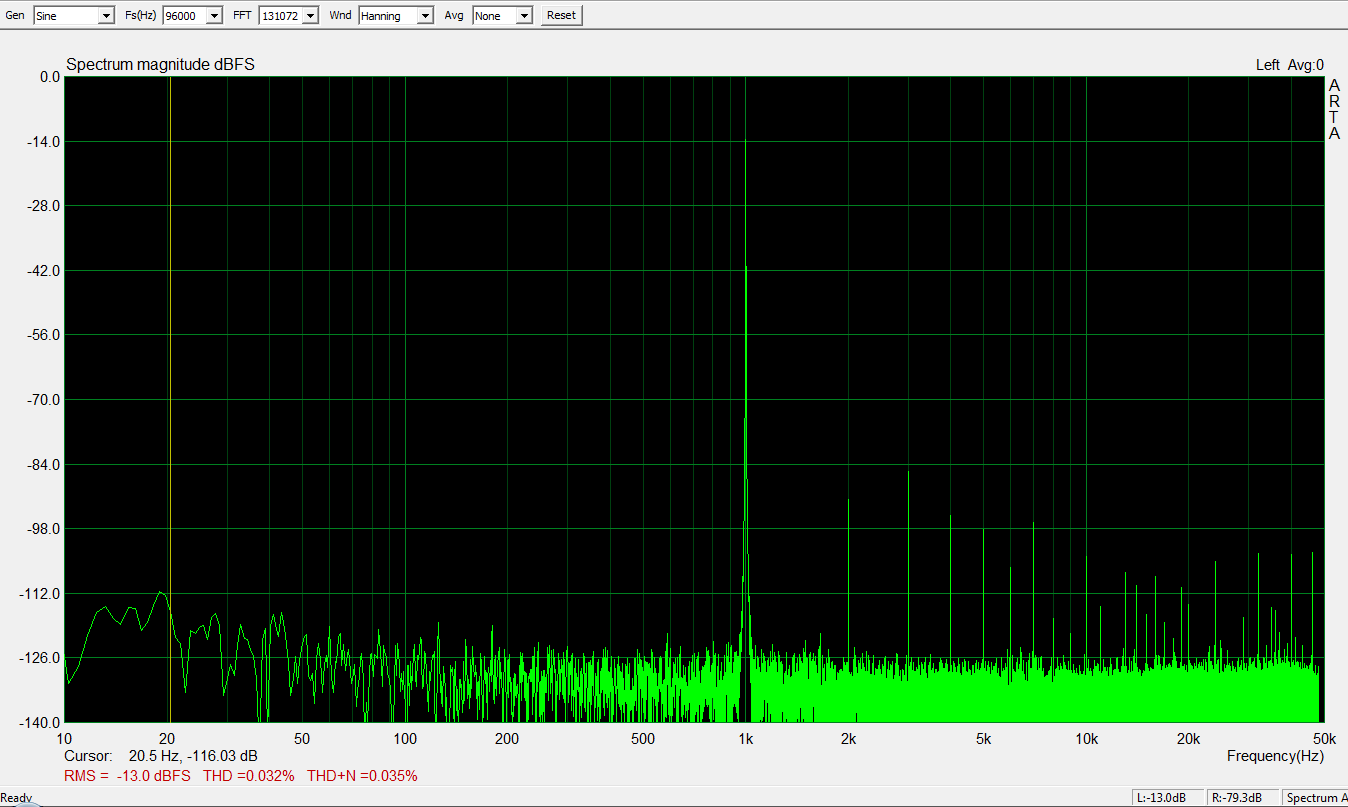Click the Left Avg:0 channel label
Image resolution: width=1348 pixels, height=807 pixels.
point(1289,65)
